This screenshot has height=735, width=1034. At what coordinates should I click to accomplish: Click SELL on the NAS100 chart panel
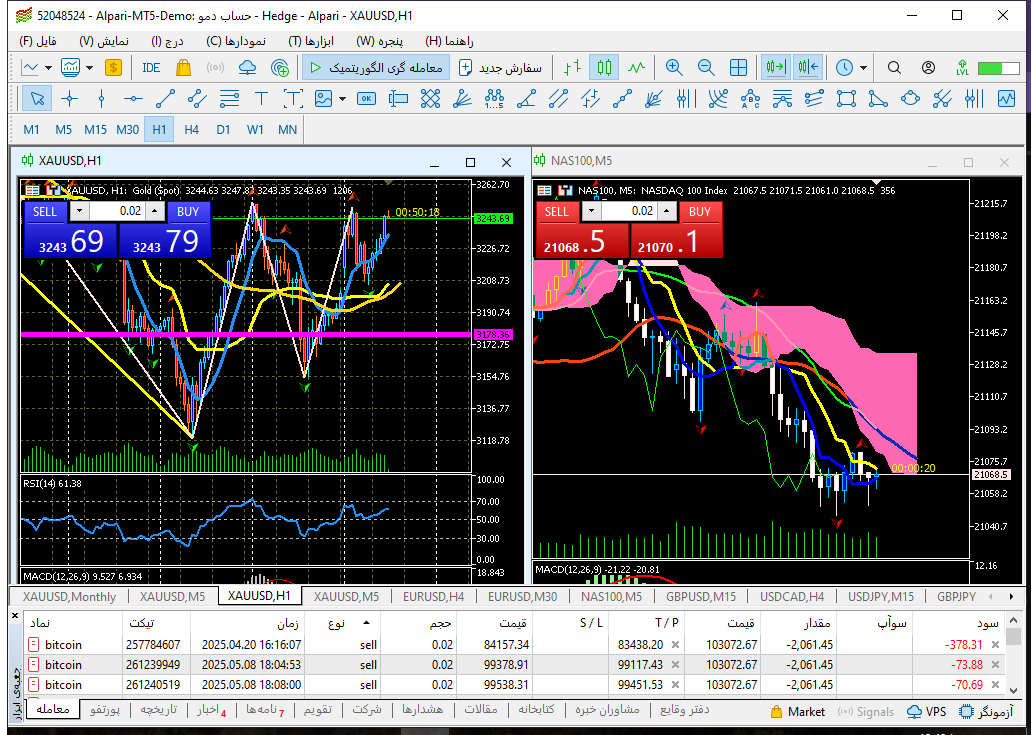(x=557, y=211)
